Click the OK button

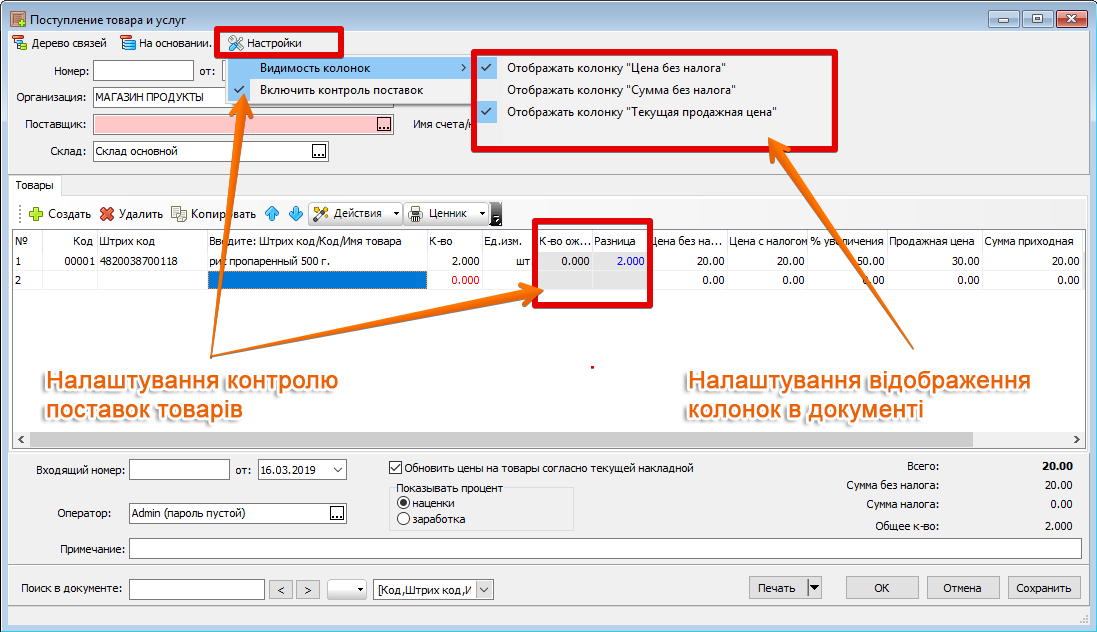pyautogui.click(x=882, y=588)
